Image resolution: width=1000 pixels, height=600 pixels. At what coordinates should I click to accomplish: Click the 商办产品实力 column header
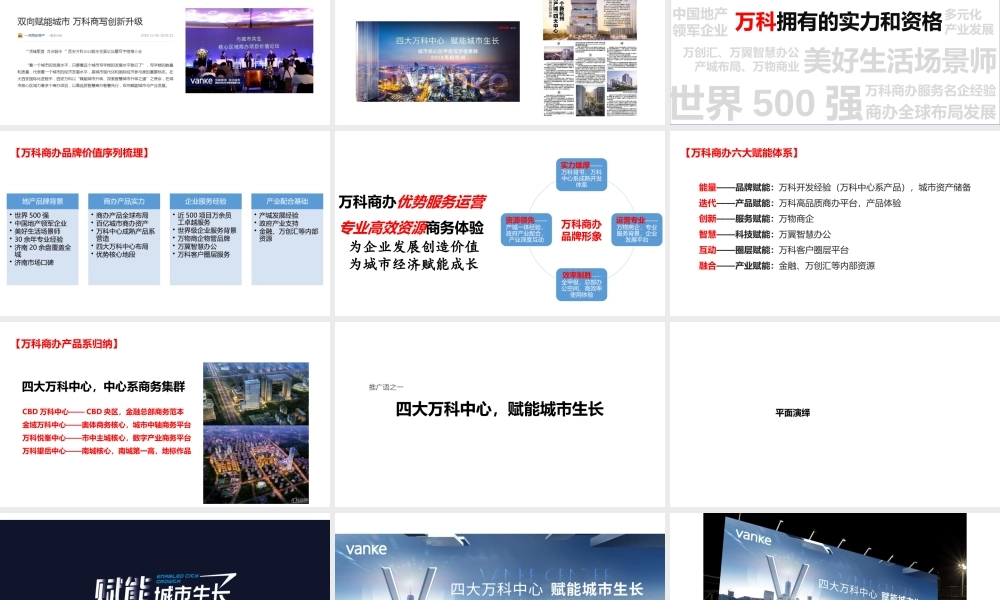[x=124, y=201]
